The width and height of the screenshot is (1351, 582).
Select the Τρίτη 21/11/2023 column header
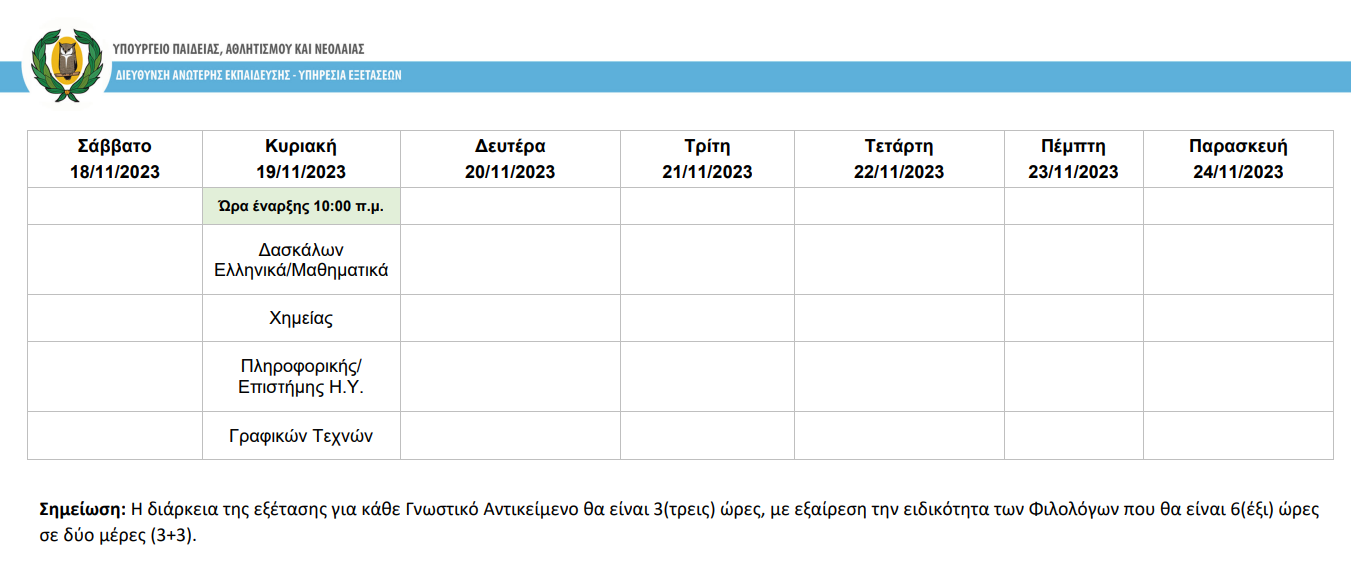707,159
